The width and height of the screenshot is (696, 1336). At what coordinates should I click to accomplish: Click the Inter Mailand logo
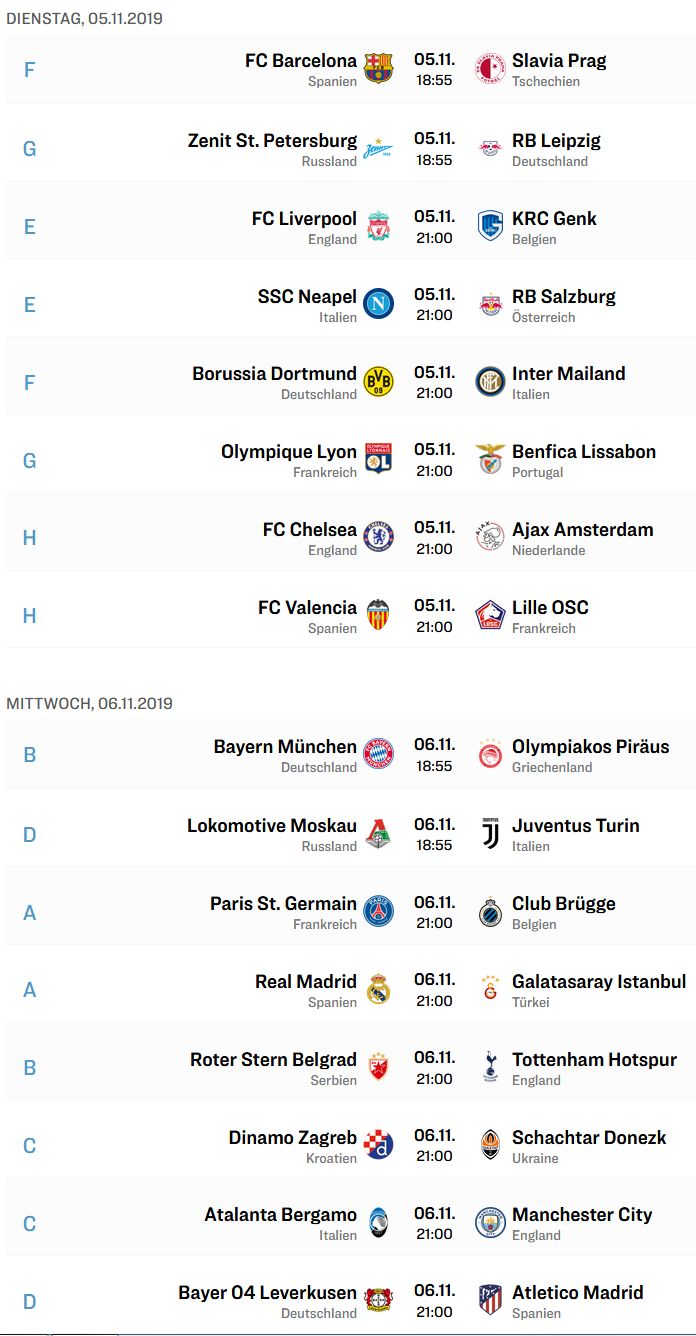click(x=490, y=381)
